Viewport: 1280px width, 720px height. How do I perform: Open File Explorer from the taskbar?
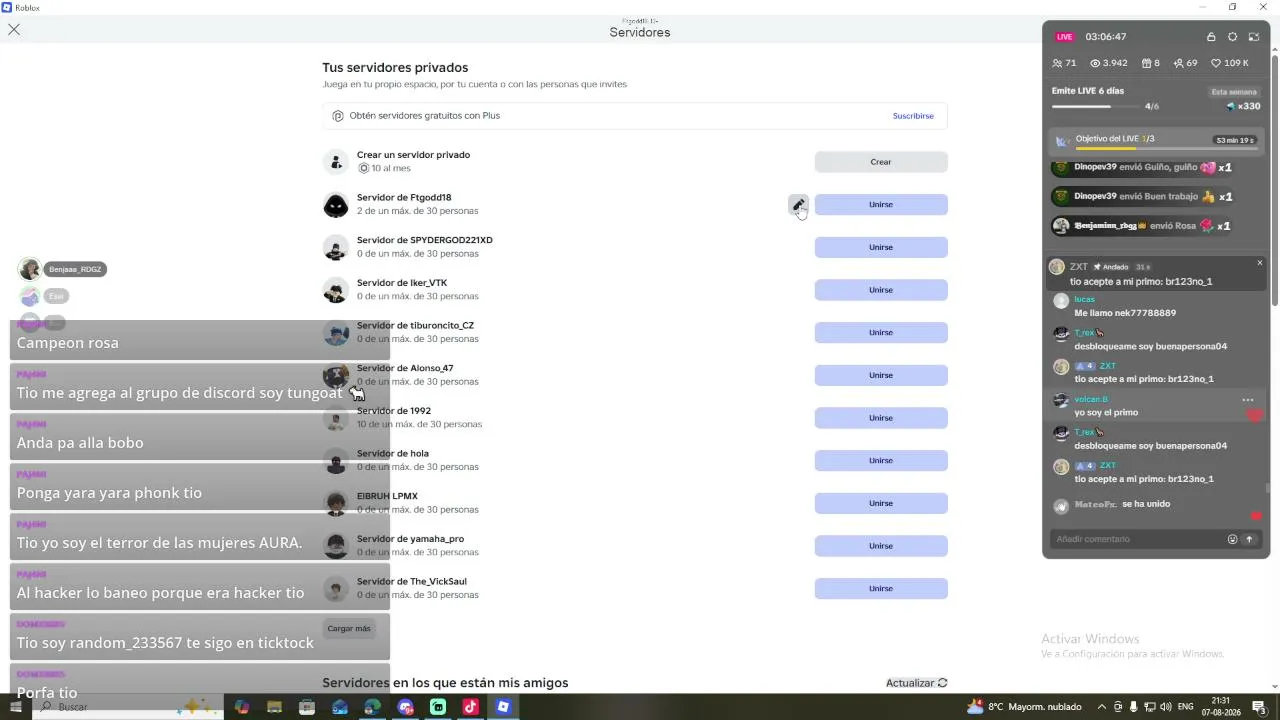point(274,707)
